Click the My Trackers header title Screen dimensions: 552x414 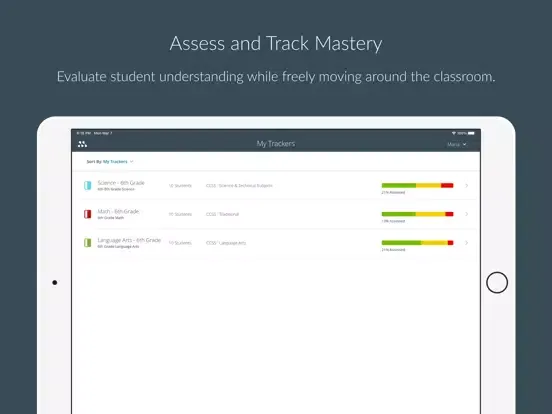click(x=276, y=144)
